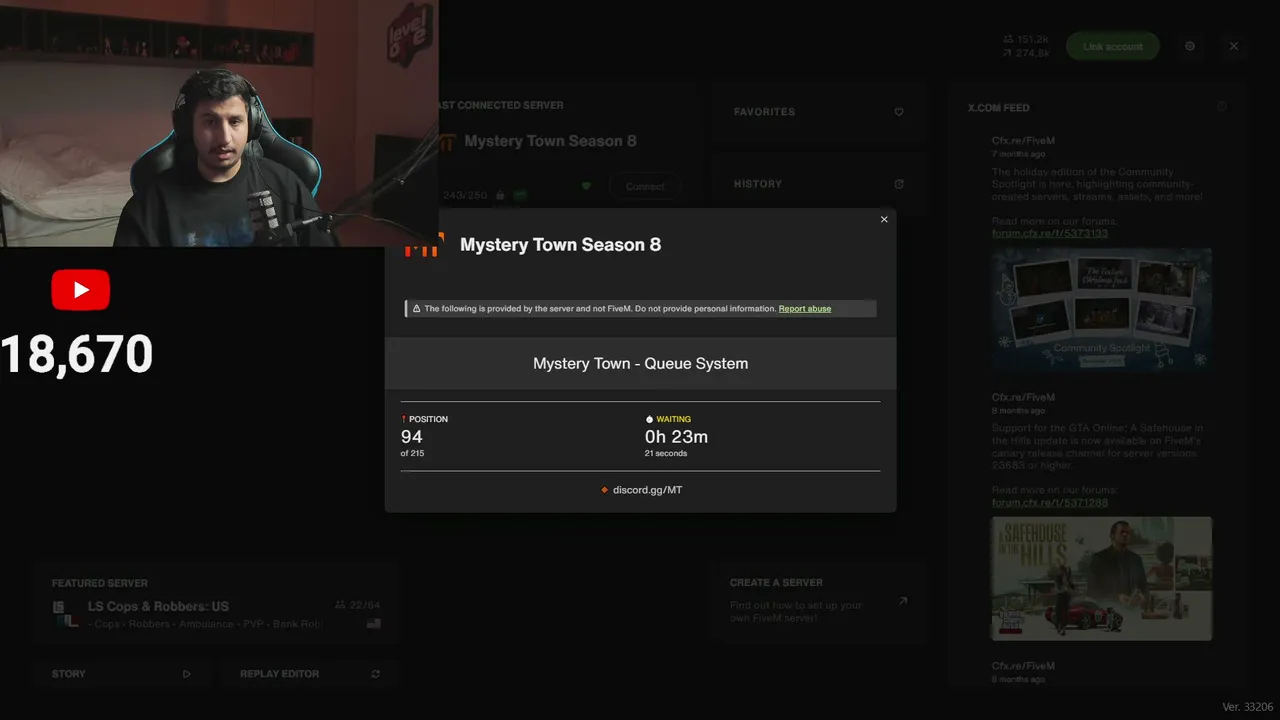Click the Mystery Town logo in dialog
1280x720 pixels.
click(423, 245)
